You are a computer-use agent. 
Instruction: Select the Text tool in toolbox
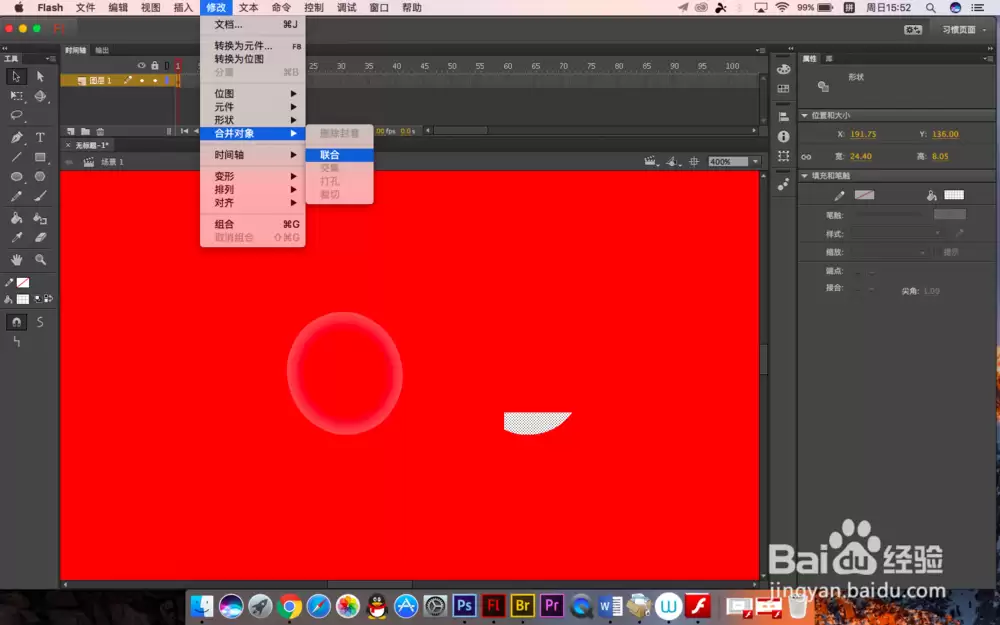(40, 138)
